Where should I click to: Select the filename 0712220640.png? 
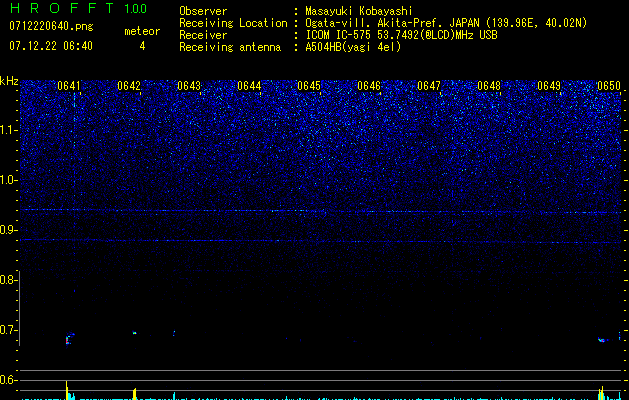point(51,26)
